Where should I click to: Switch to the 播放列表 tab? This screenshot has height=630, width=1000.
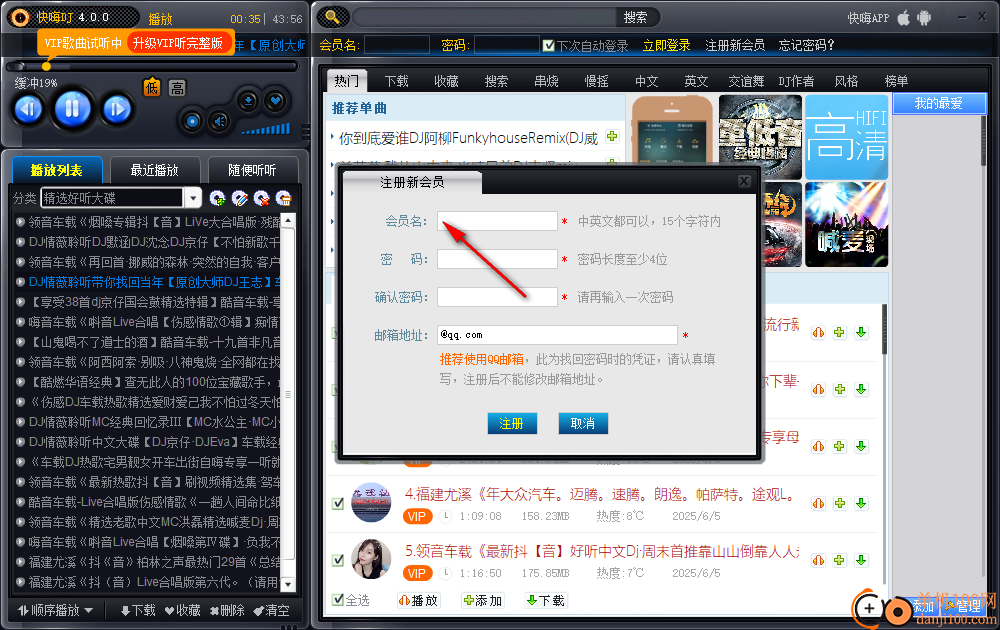click(57, 170)
